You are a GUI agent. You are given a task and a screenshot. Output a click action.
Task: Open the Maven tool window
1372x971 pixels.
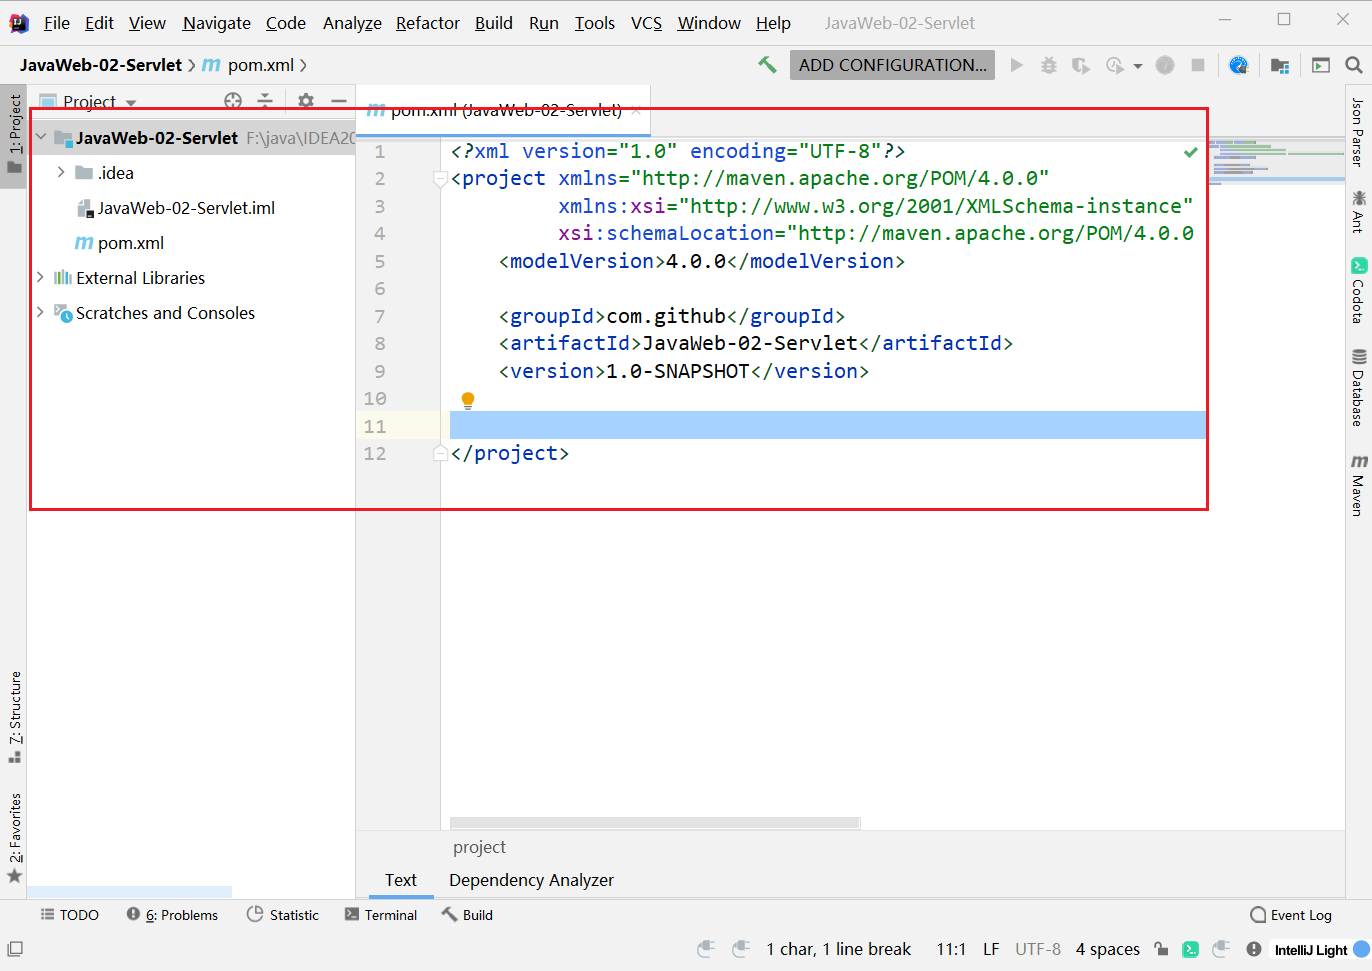(1358, 485)
